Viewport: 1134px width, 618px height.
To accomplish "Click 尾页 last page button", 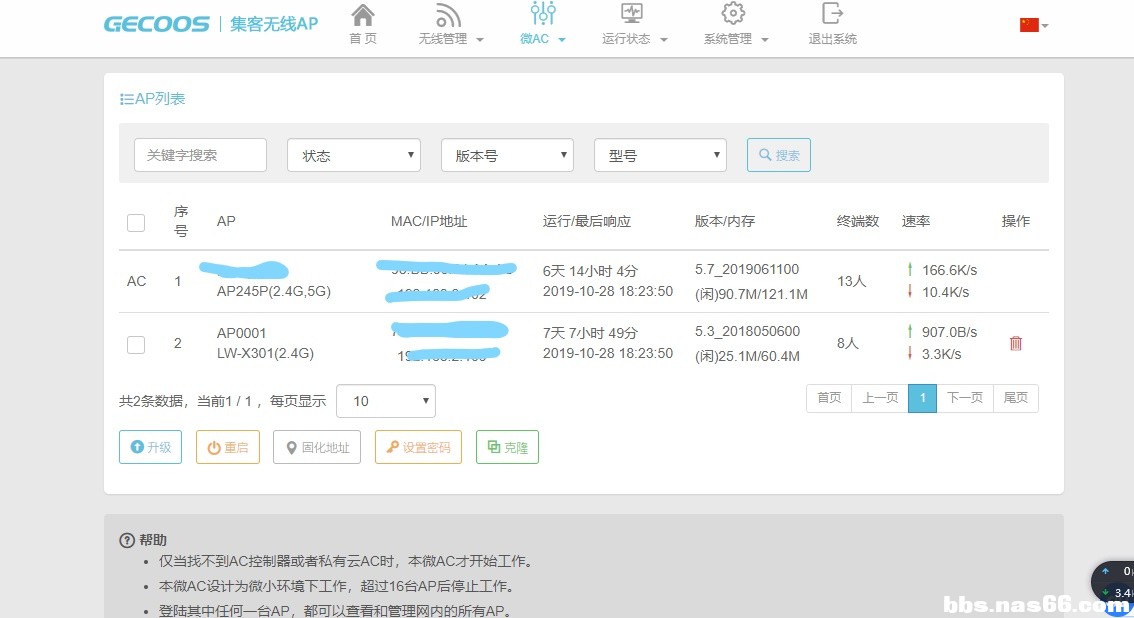I will click(1015, 398).
